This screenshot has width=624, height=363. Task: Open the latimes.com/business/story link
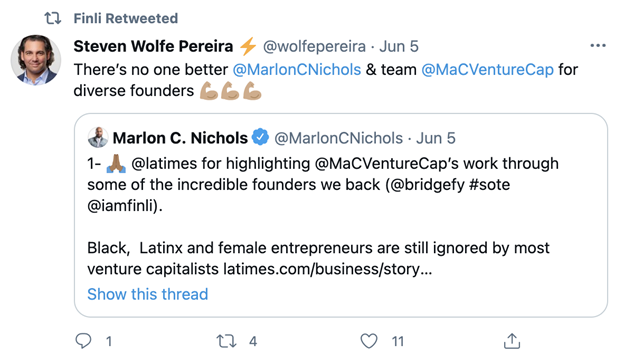[x=328, y=269]
